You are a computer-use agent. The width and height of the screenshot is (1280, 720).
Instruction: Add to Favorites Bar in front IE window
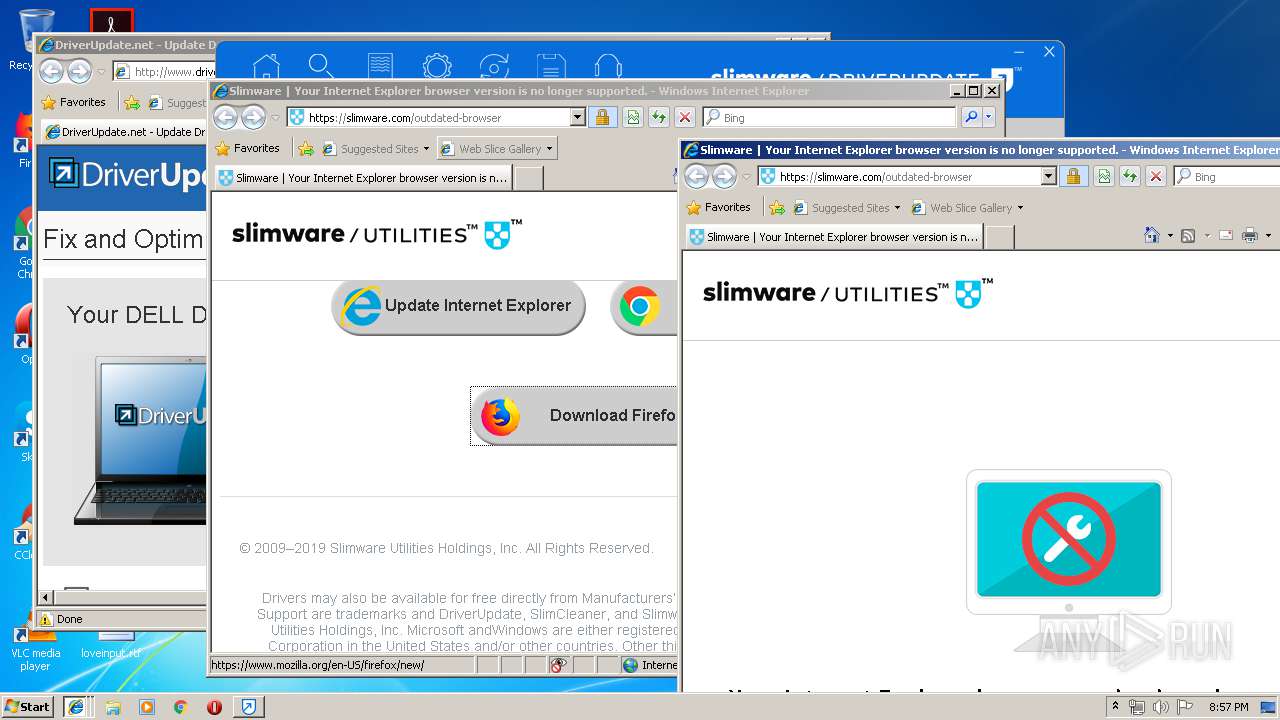(777, 207)
